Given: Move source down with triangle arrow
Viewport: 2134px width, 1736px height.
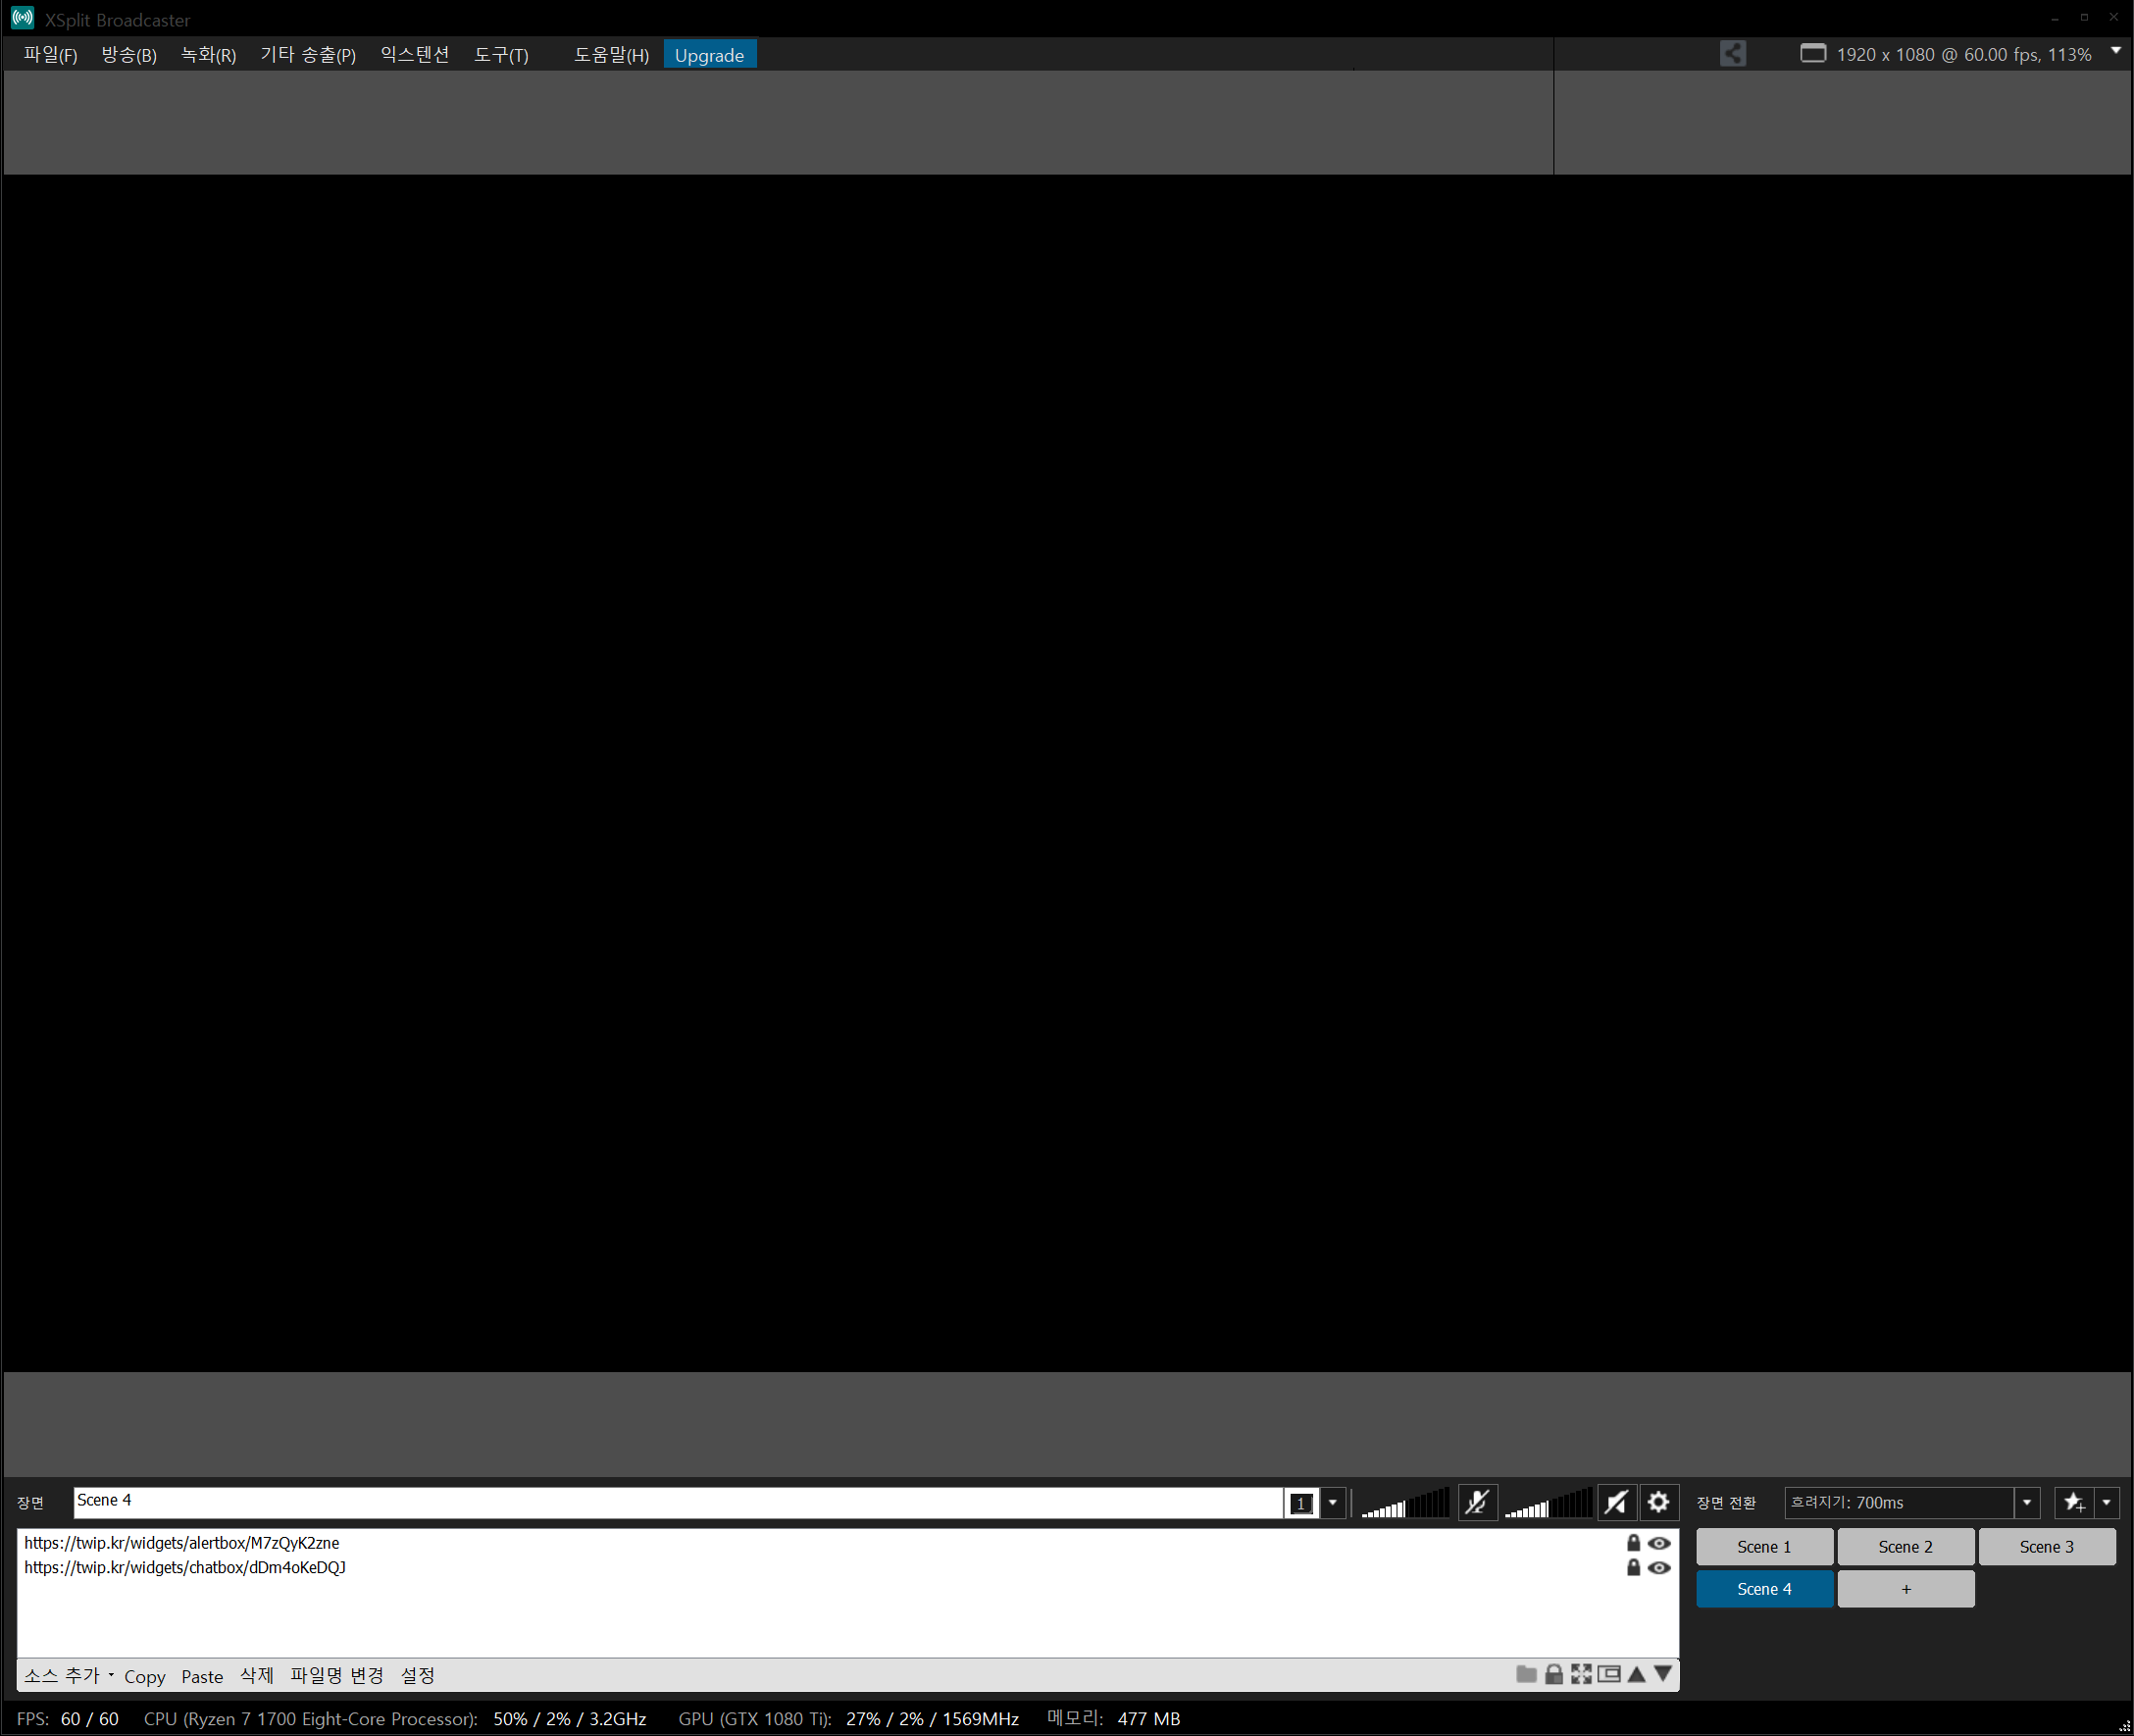Looking at the screenshot, I should click(x=1663, y=1674).
